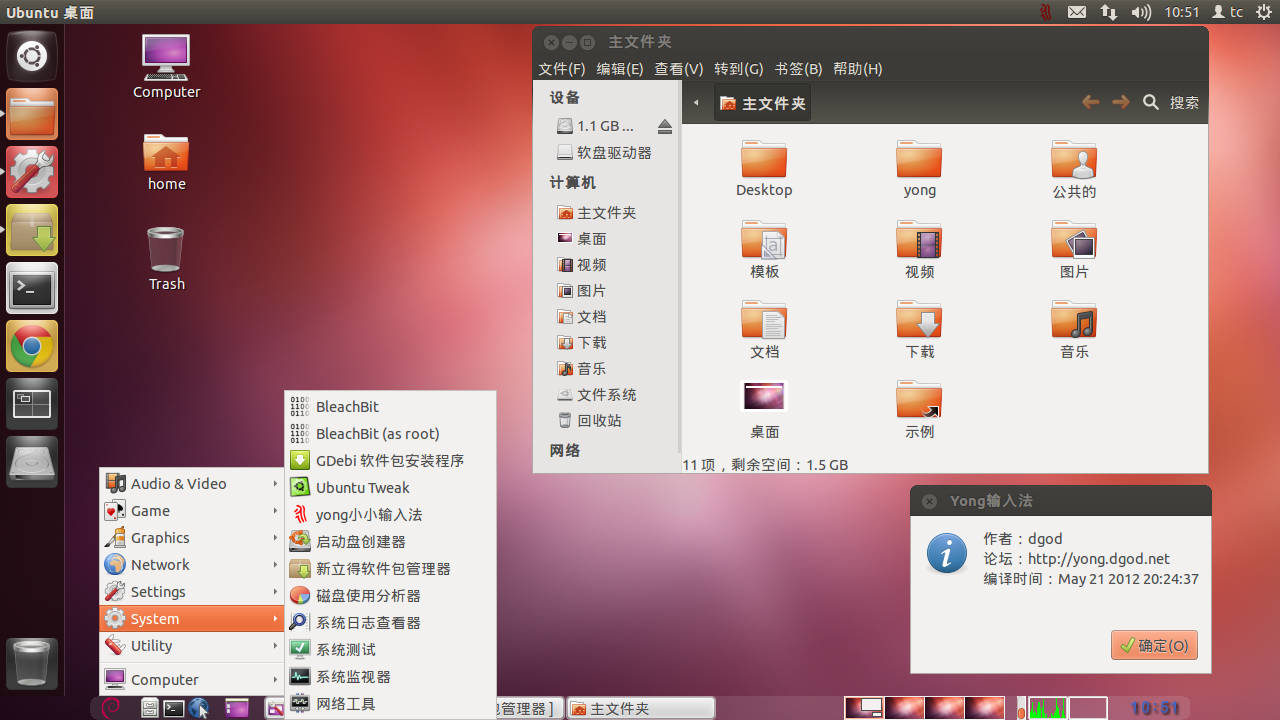This screenshot has width=1280, height=720.
Task: Open the 公共的 folder
Action: (1075, 169)
